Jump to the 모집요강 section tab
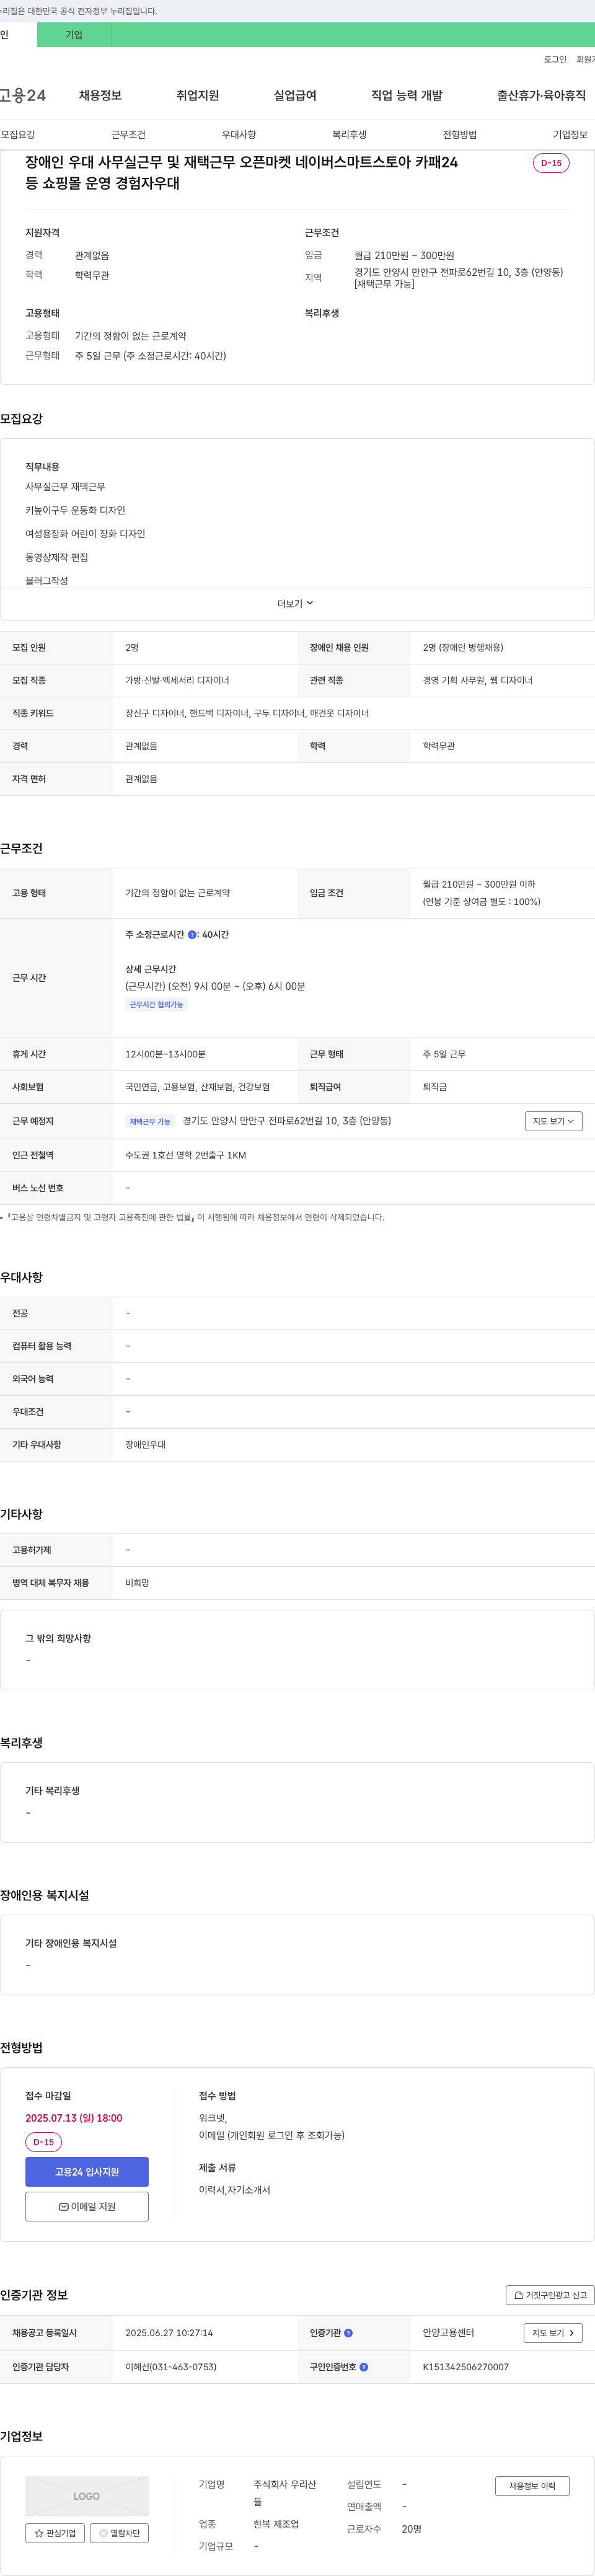 point(18,134)
